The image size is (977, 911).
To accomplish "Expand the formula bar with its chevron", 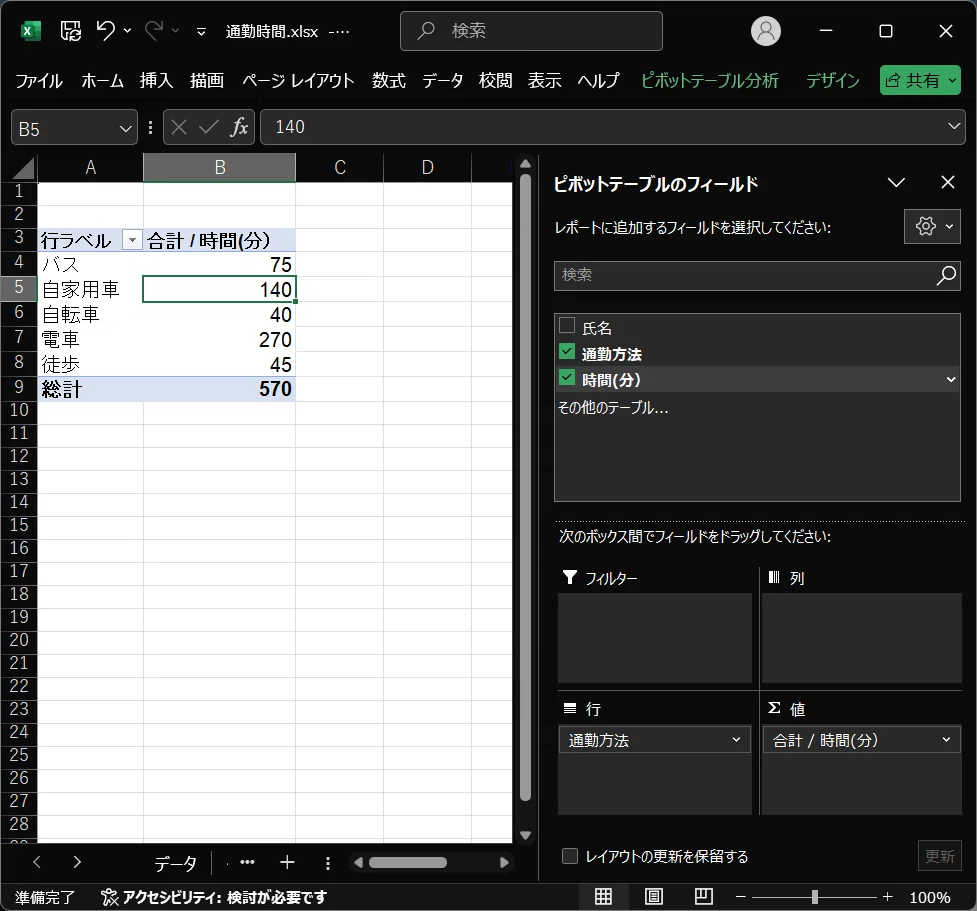I will tap(953, 126).
